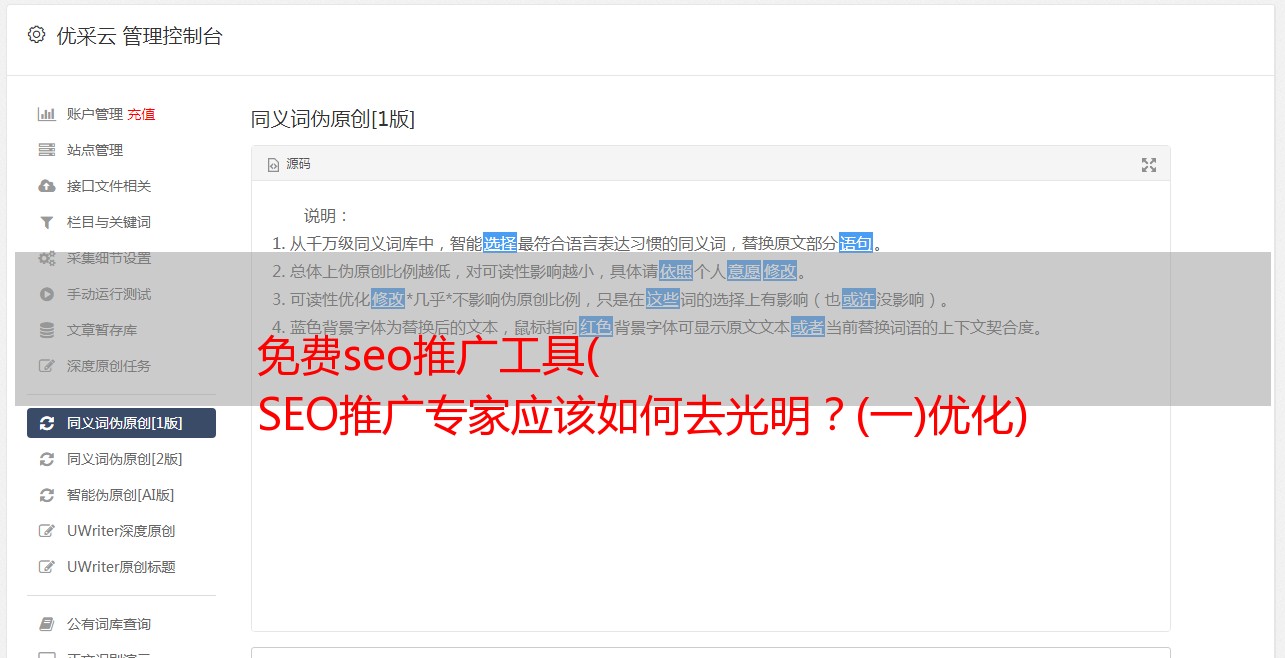This screenshot has width=1285, height=658.
Task: Click the red 充值 recharge link
Action: (x=141, y=114)
